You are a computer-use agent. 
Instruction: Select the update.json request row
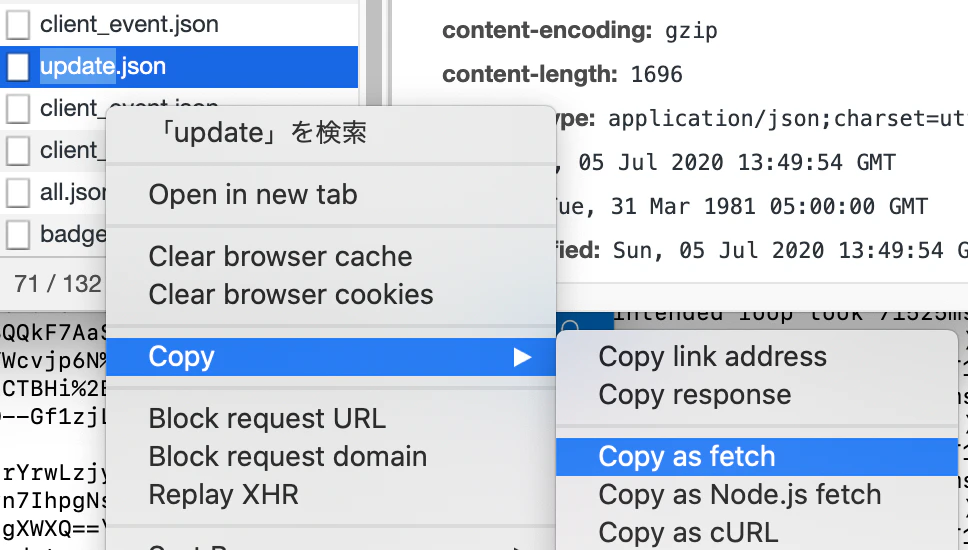(179, 67)
